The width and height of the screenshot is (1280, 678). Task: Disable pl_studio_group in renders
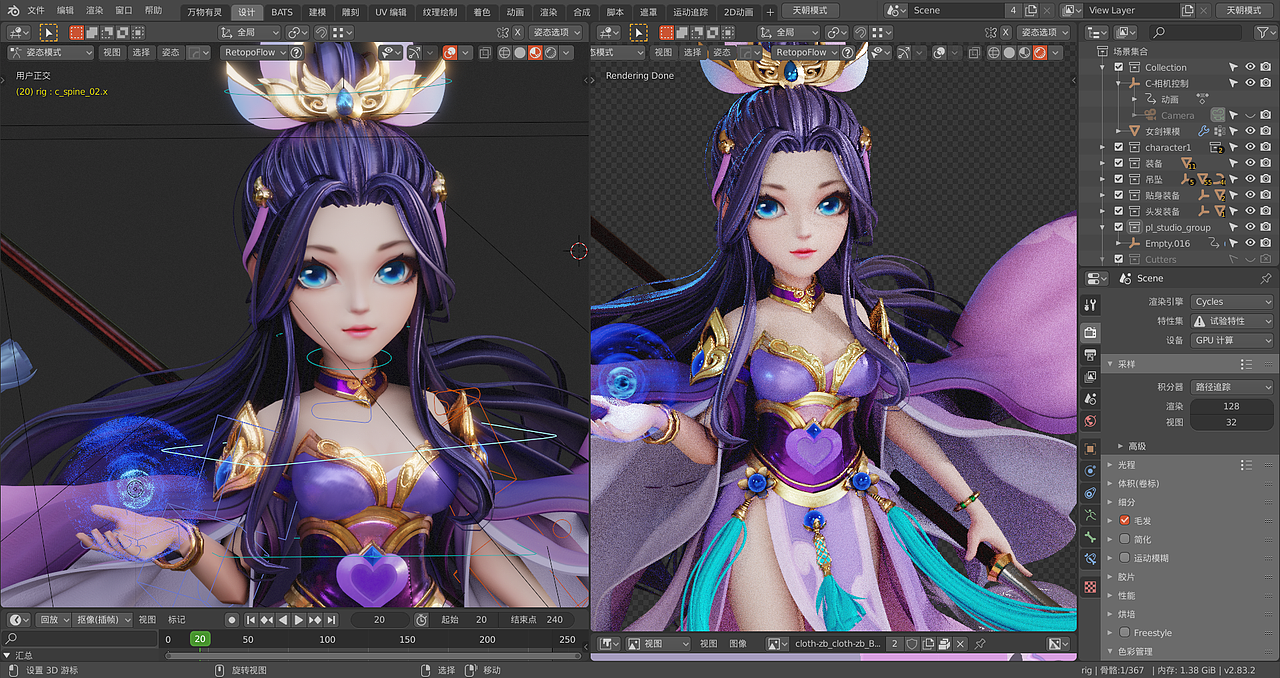tap(1266, 227)
